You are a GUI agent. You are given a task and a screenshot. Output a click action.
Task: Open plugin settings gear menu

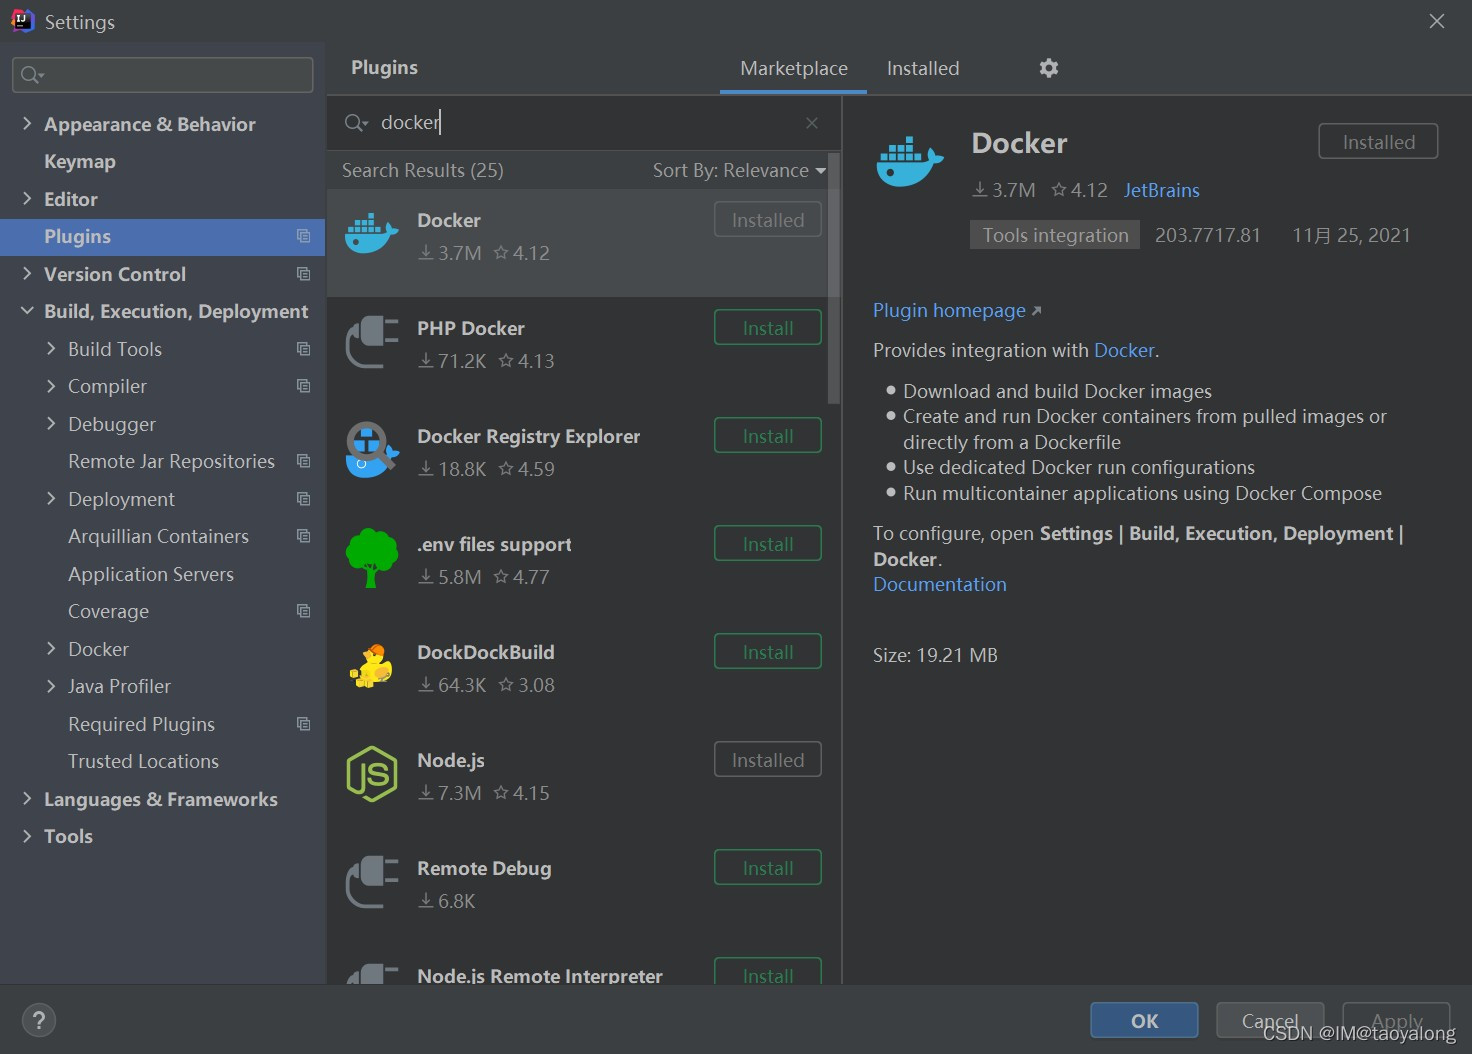coord(1048,68)
